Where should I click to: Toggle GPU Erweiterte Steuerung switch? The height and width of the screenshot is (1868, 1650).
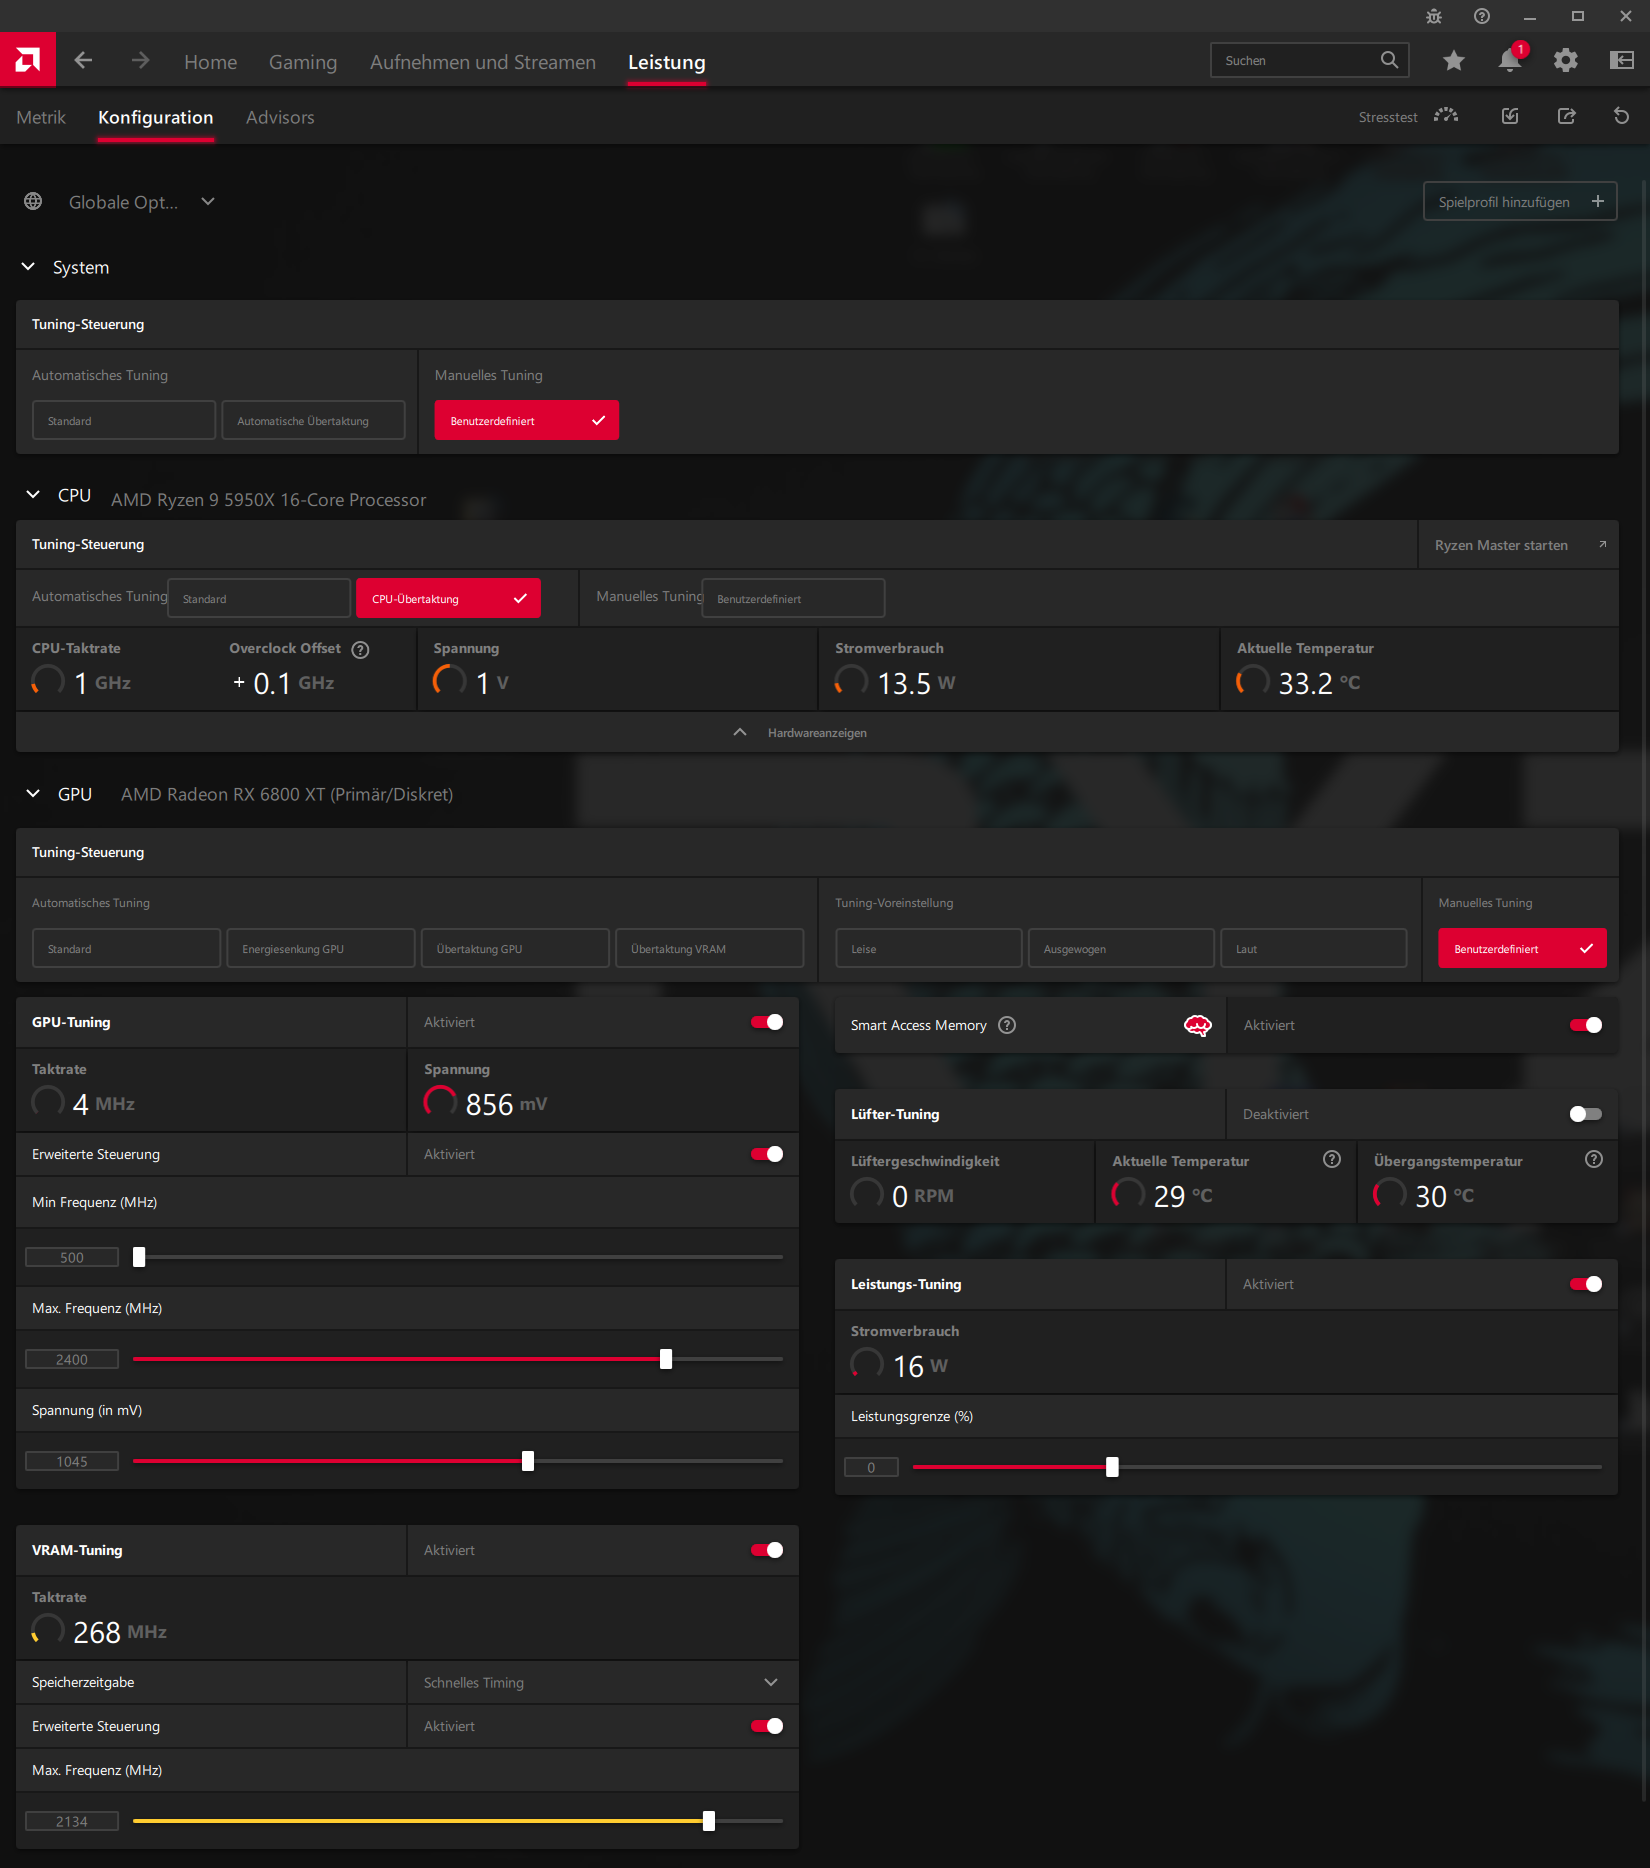(x=767, y=1154)
